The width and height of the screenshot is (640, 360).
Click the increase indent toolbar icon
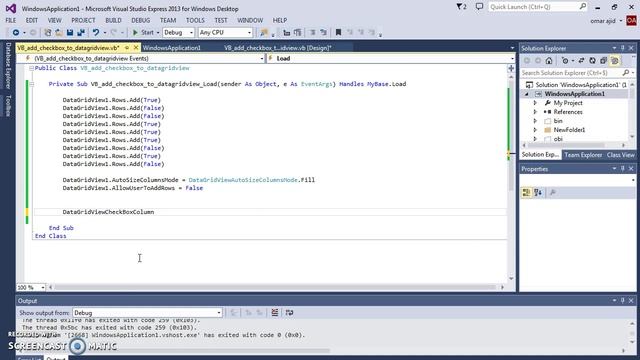(x=298, y=32)
